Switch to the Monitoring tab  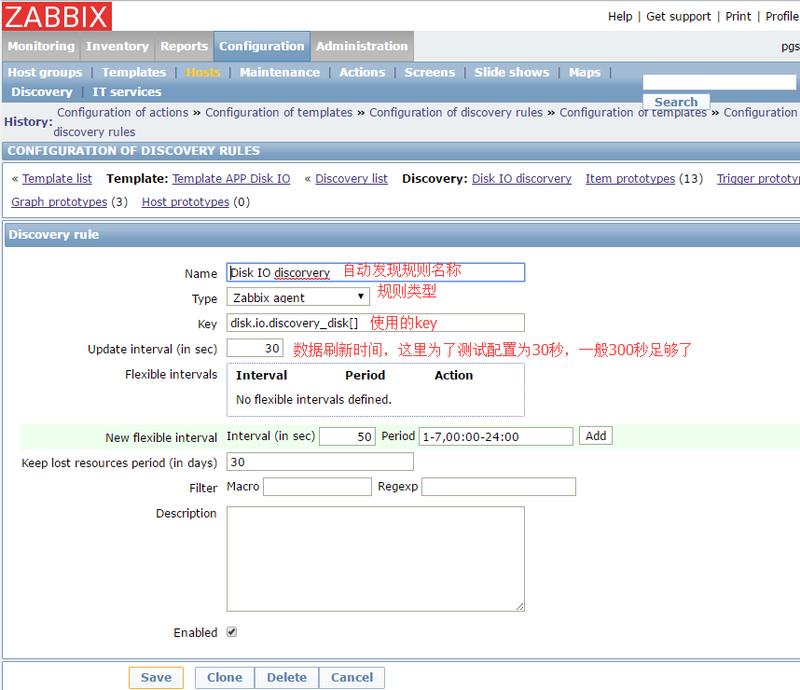(41, 46)
